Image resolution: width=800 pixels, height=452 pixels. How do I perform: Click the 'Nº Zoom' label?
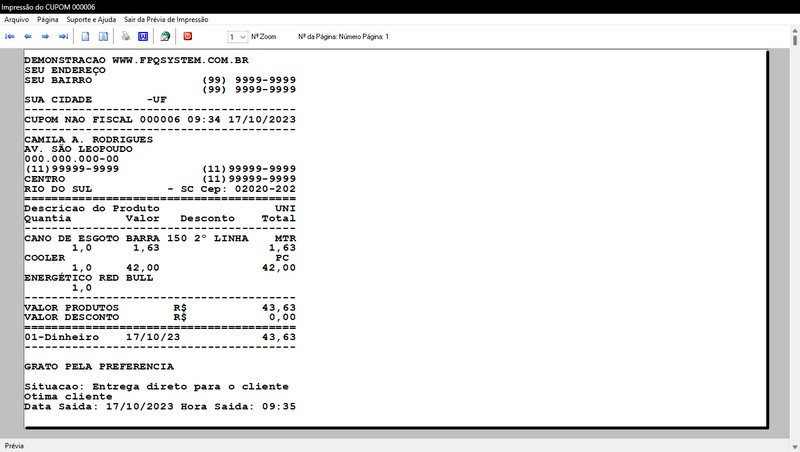(x=263, y=37)
